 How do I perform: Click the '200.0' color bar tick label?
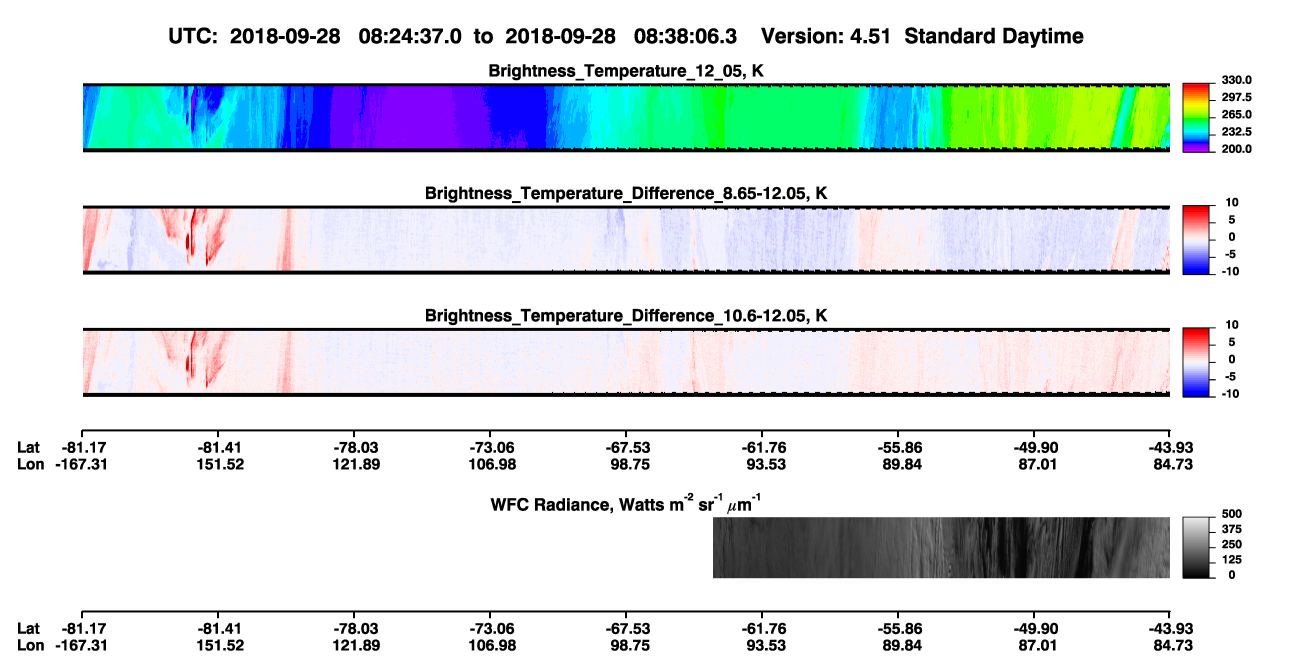1237,148
